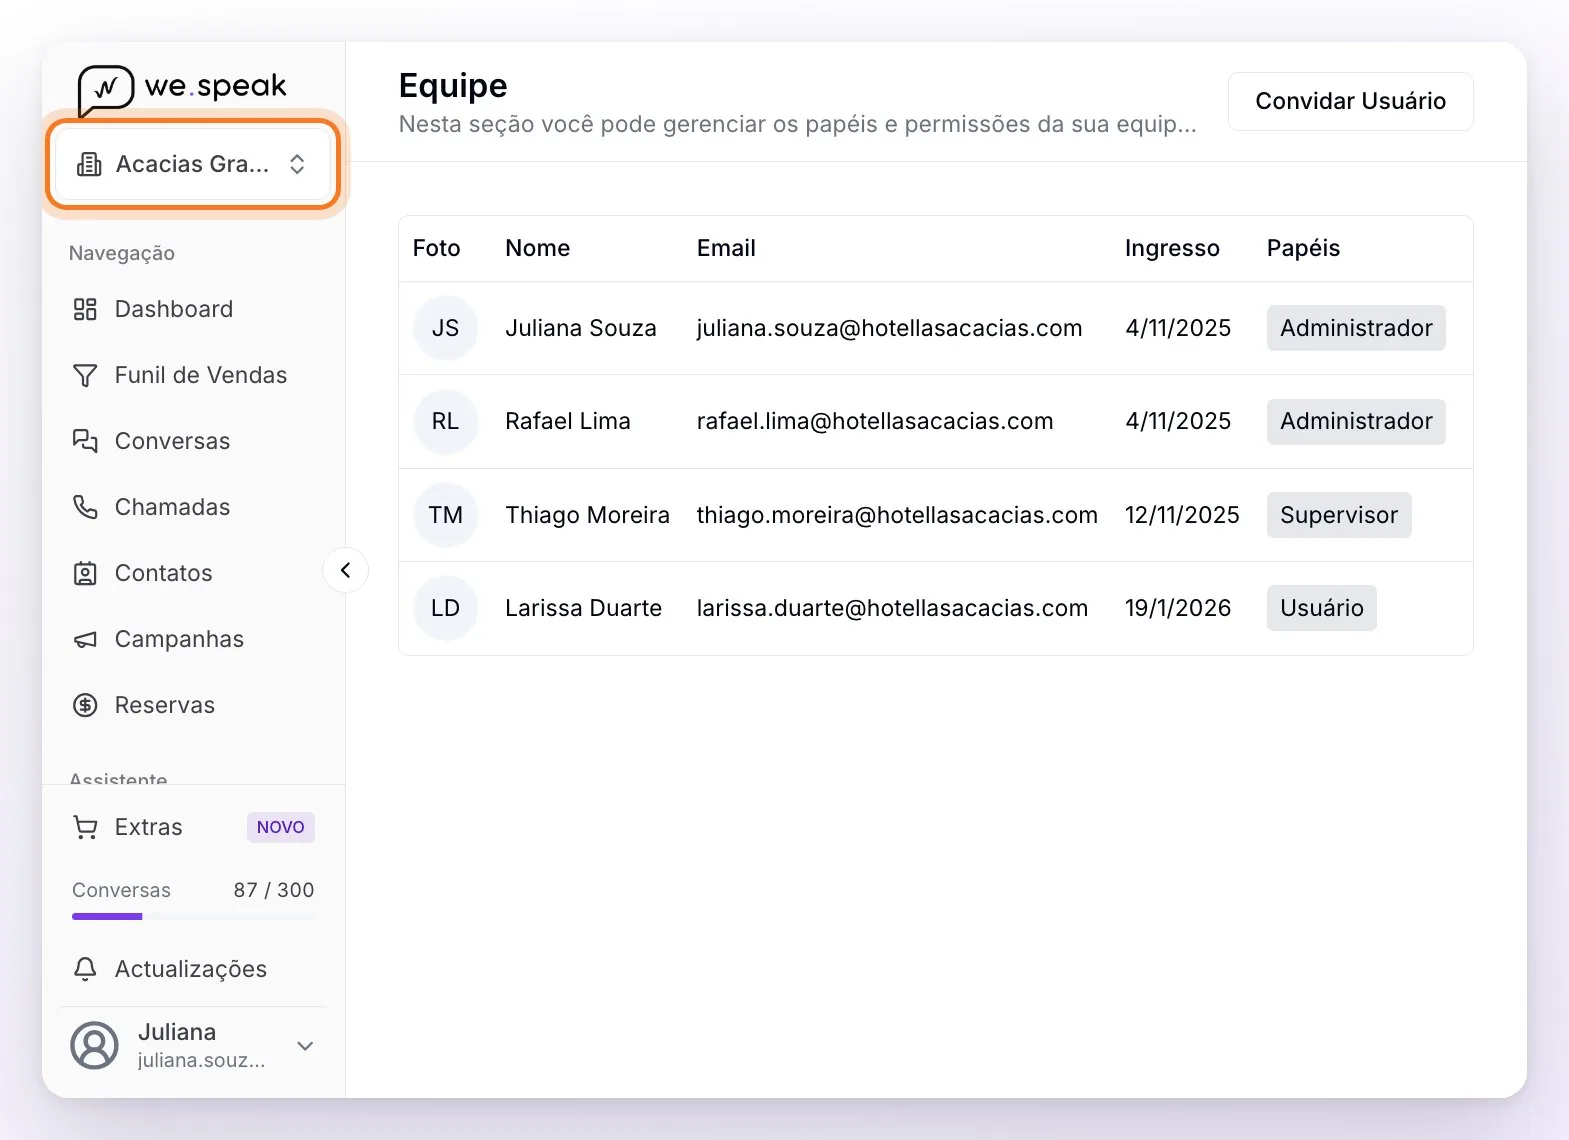Select the Campanhas megaphone icon
This screenshot has height=1140, width=1569.
[x=85, y=639]
